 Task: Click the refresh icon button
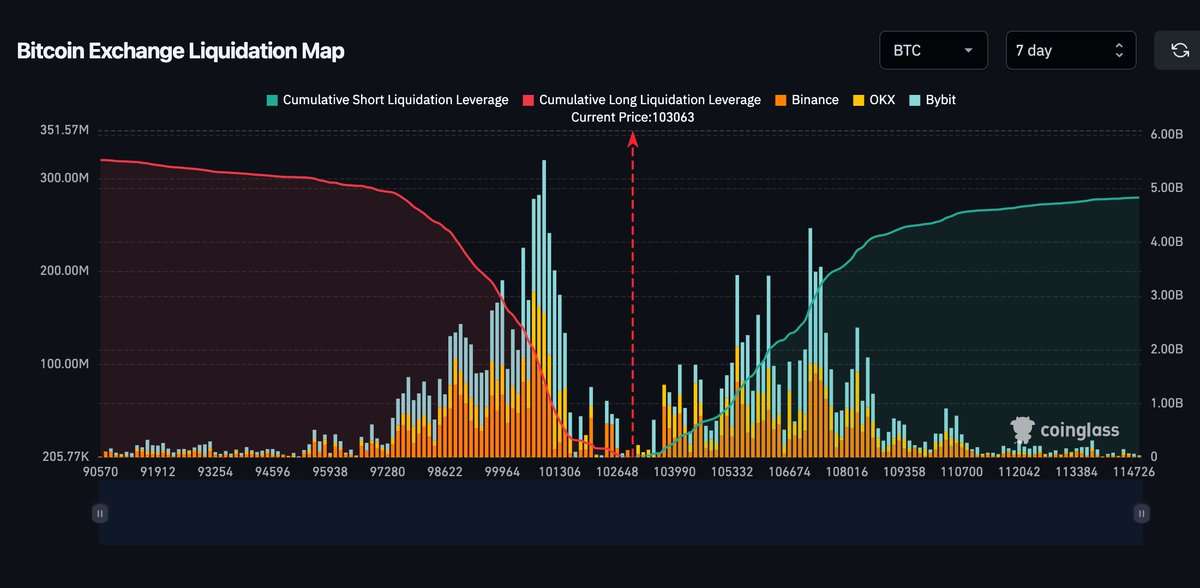pyautogui.click(x=1177, y=50)
